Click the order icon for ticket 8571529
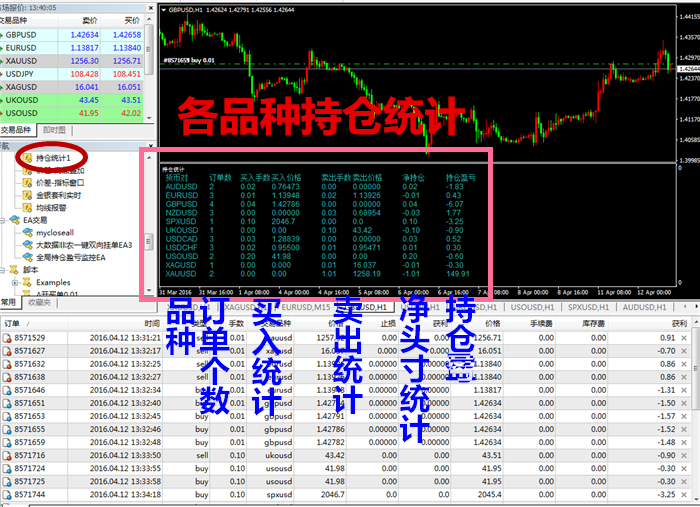Screen dimensions: 700x507 (7, 338)
